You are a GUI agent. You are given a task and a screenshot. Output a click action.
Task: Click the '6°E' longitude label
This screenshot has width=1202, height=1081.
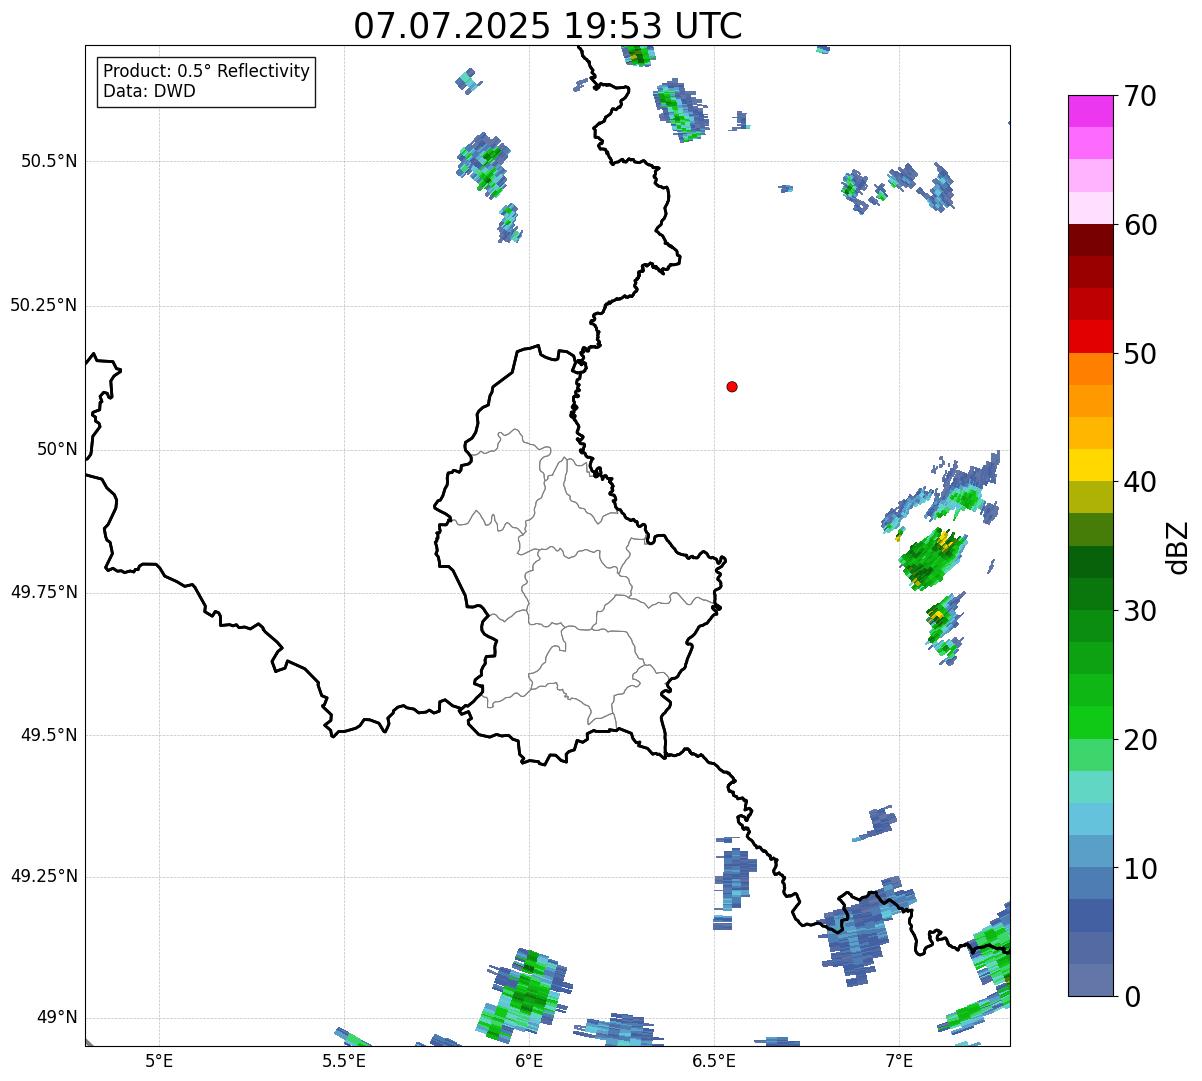click(x=529, y=1060)
